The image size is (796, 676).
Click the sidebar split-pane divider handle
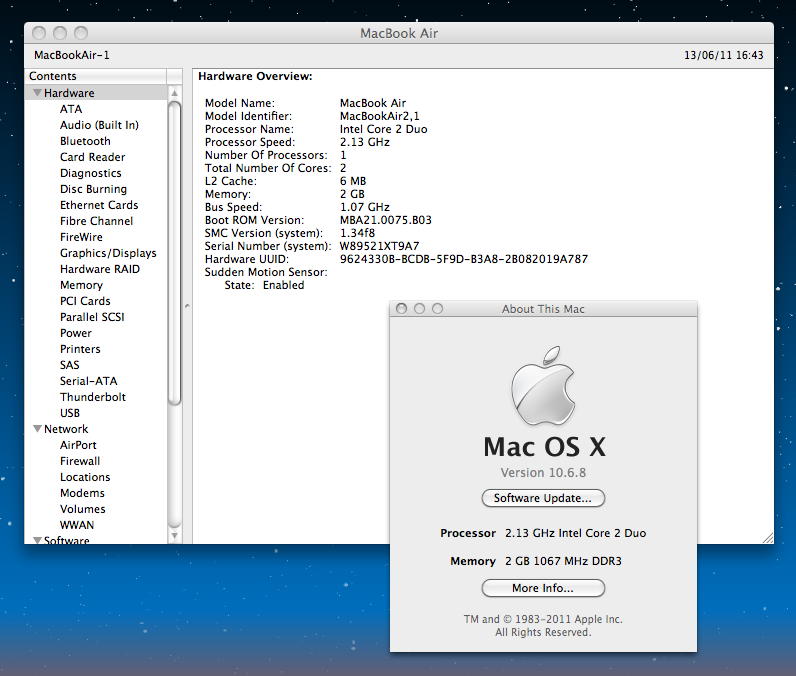tap(187, 306)
